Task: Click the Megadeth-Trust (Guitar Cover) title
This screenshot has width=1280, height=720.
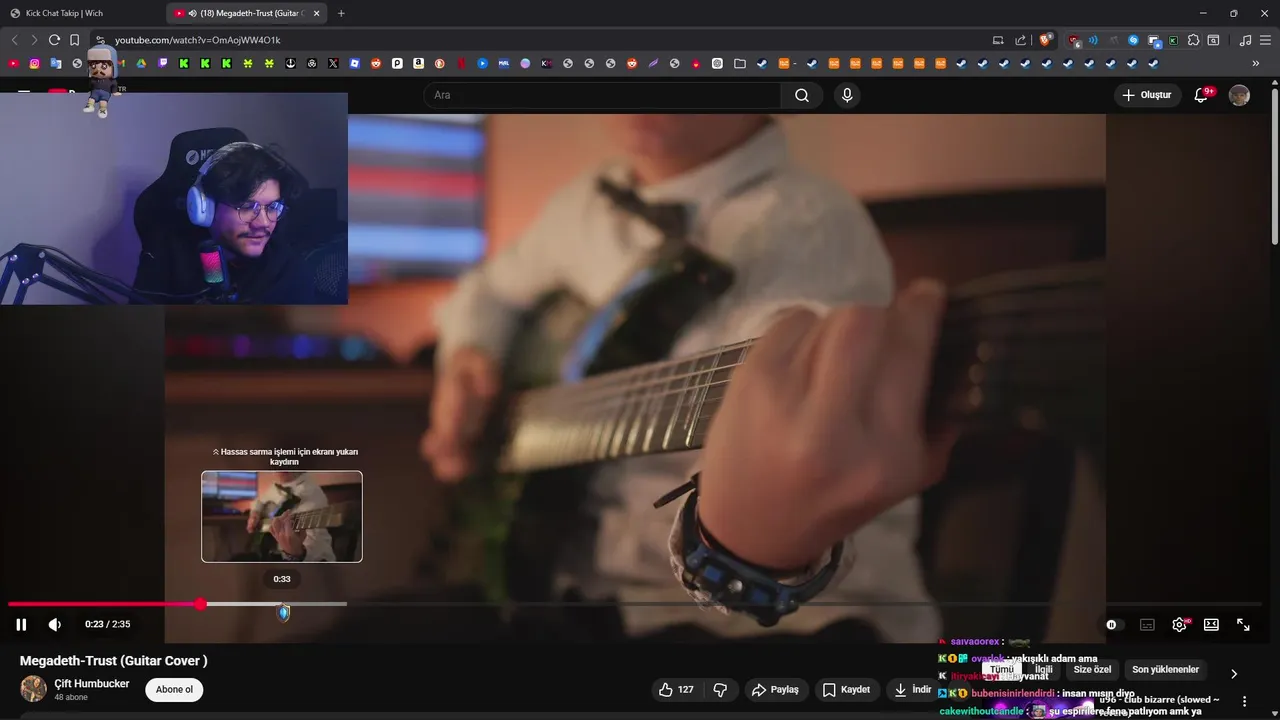Action: tap(114, 660)
